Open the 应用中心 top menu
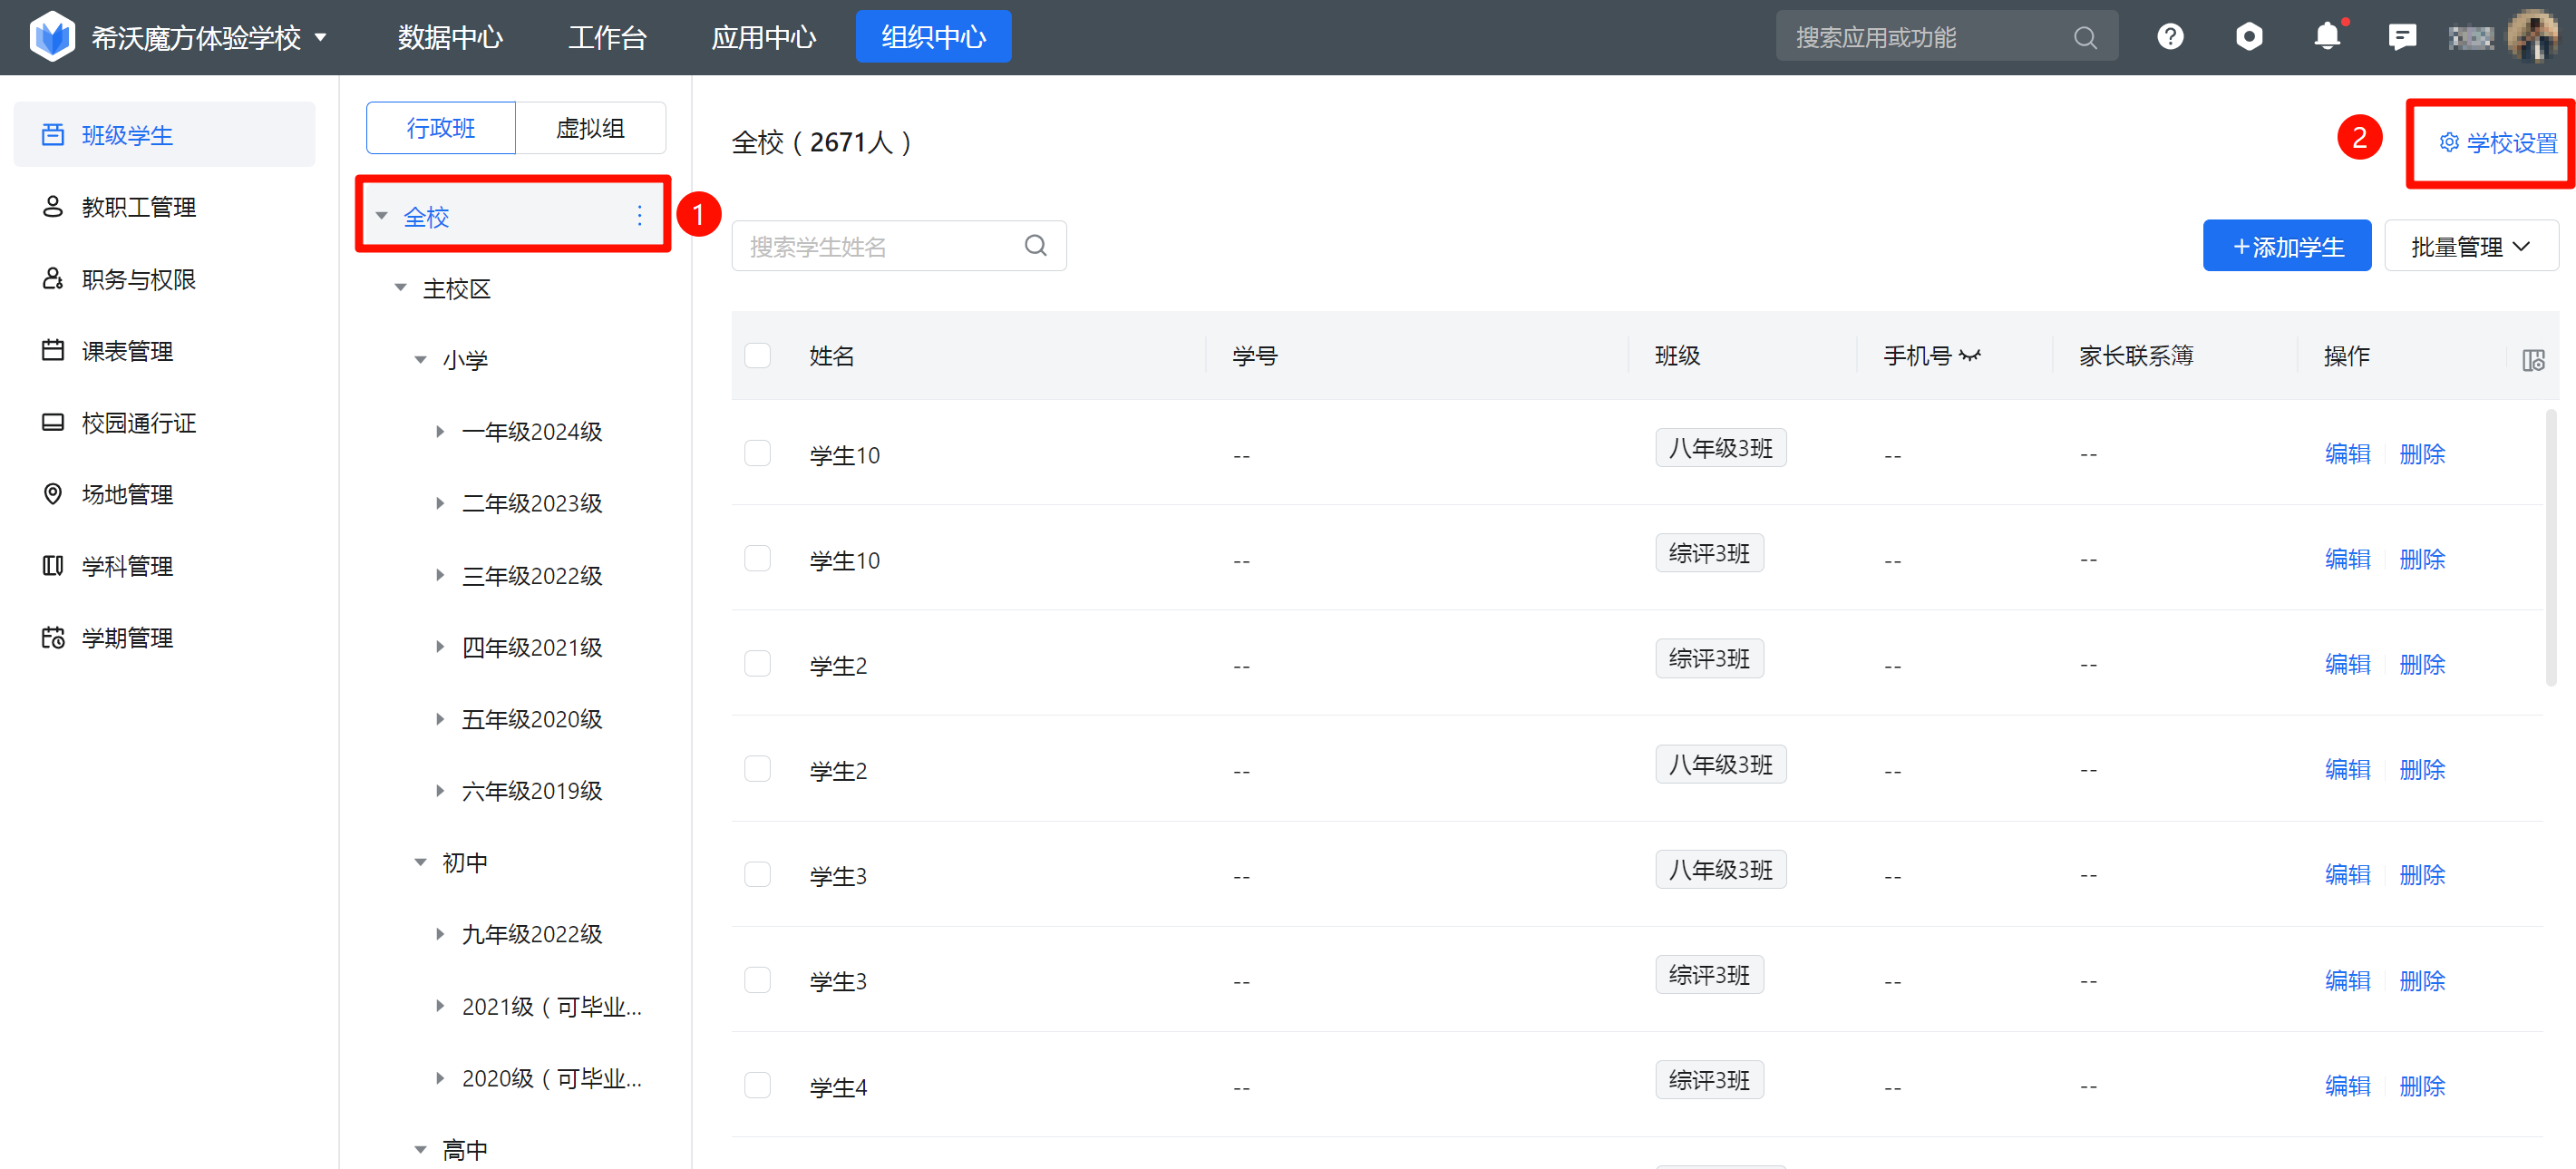Screen dimensions: 2576x1169 pos(764,38)
